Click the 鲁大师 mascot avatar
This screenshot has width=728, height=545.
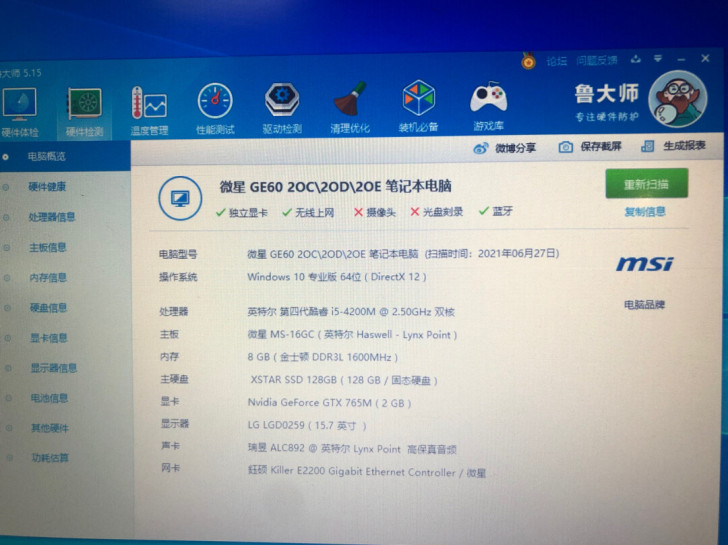click(678, 99)
